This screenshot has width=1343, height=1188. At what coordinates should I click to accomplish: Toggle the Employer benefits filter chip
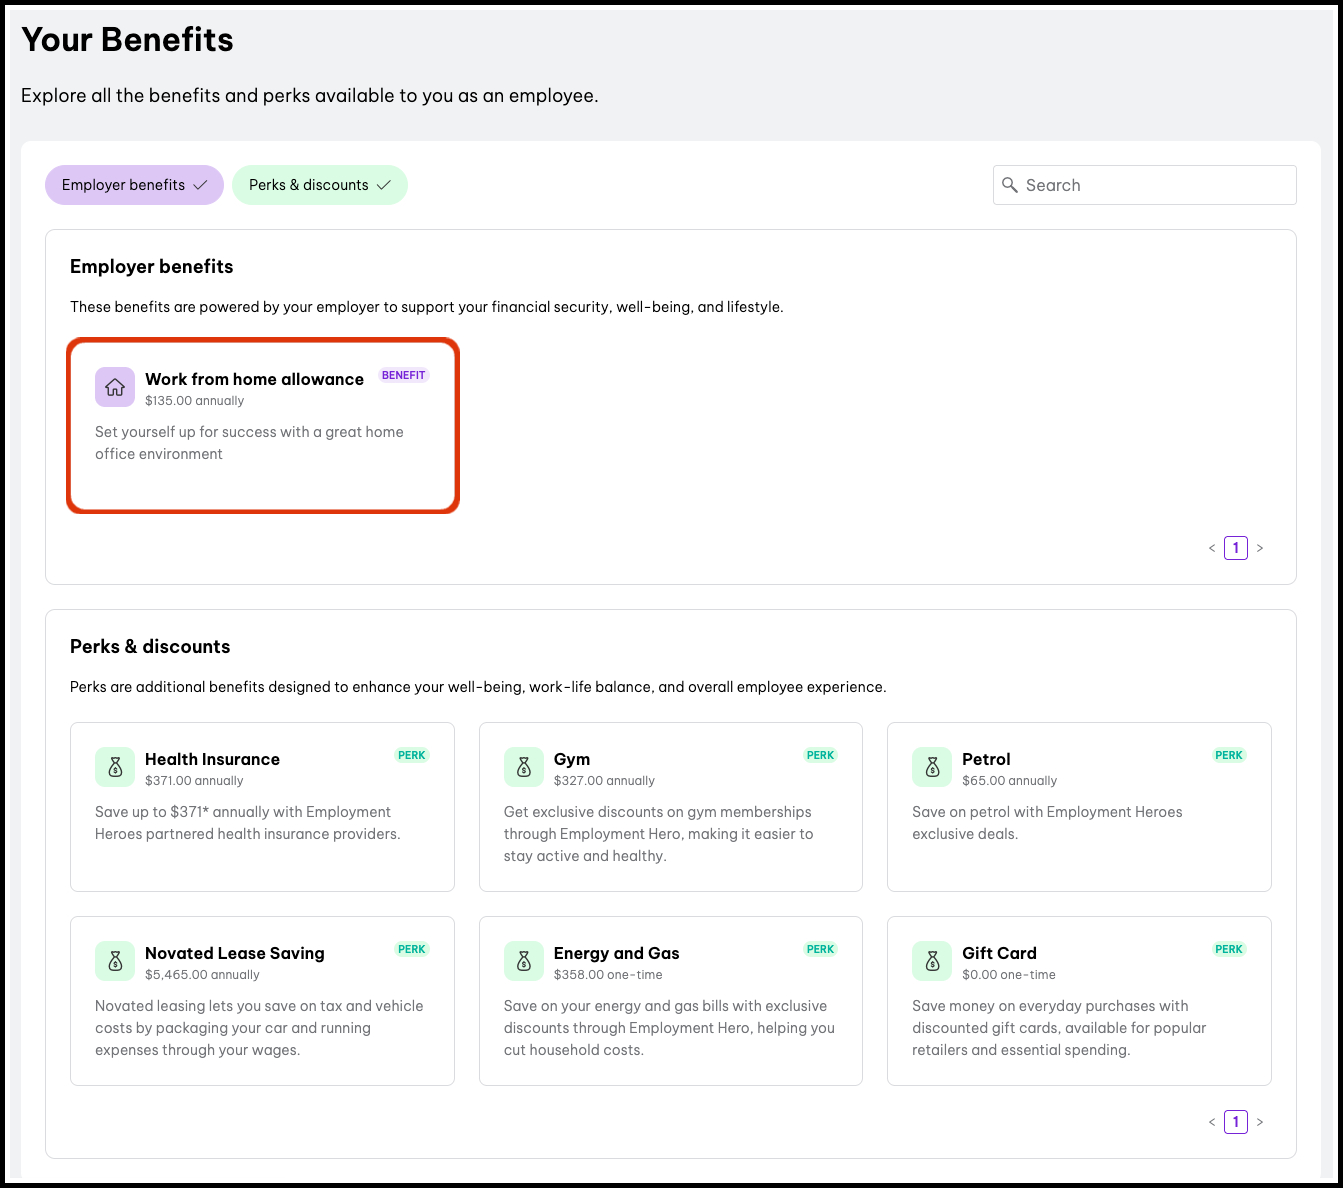pyautogui.click(x=134, y=185)
